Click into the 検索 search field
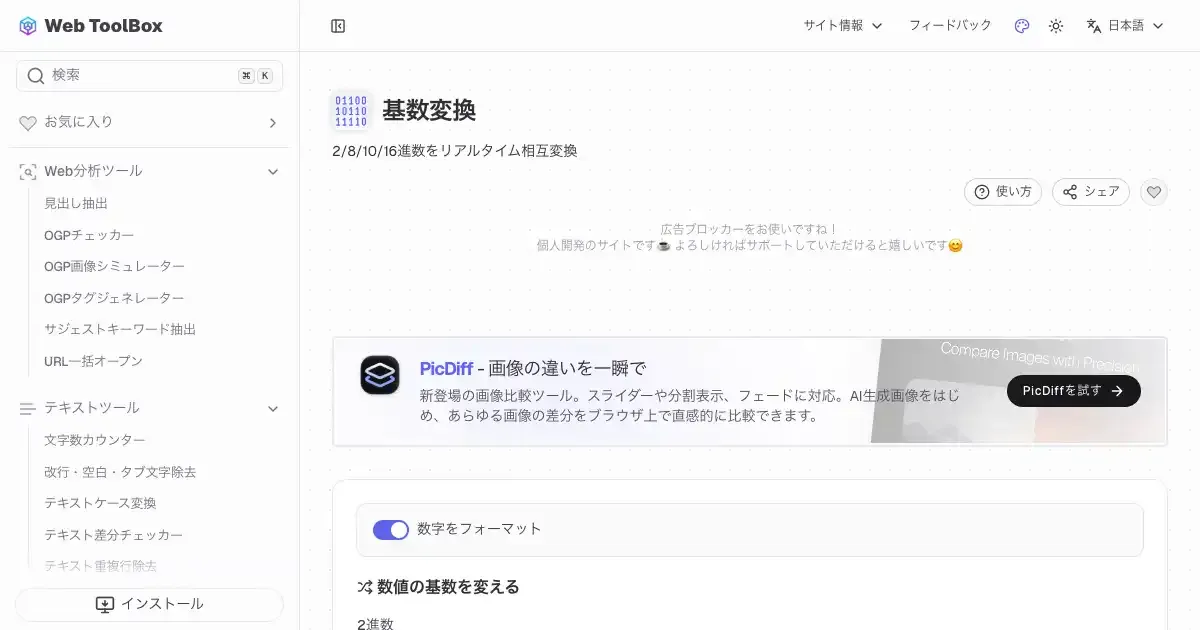This screenshot has width=1200, height=630. 140,76
